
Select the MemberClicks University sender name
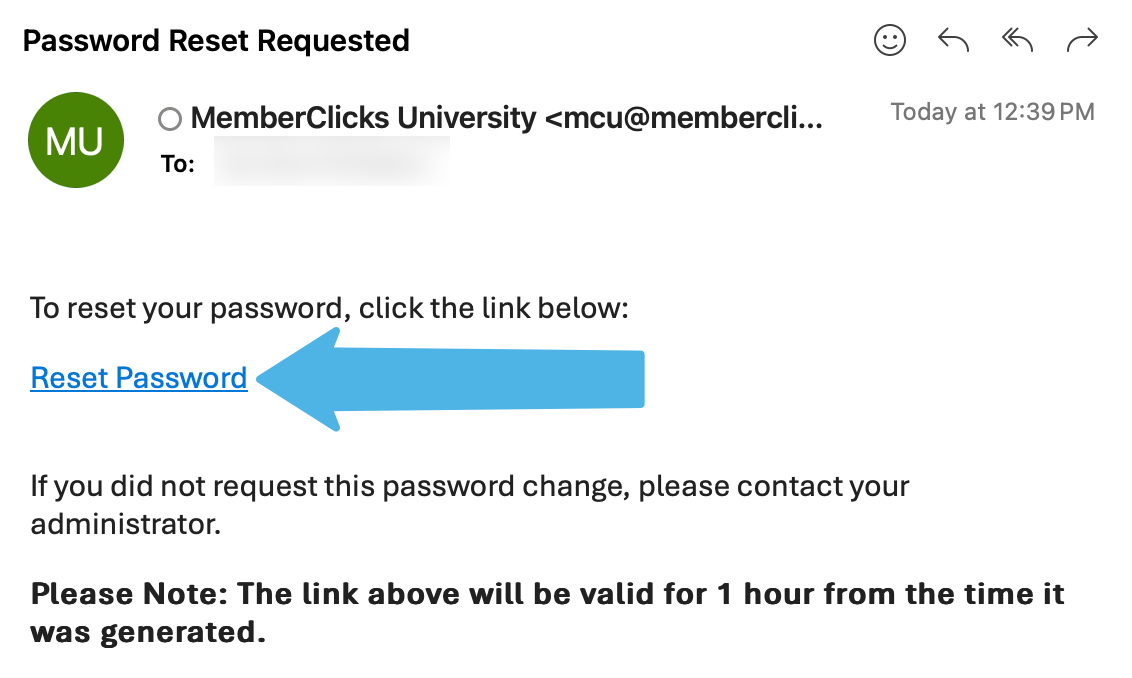click(x=363, y=118)
